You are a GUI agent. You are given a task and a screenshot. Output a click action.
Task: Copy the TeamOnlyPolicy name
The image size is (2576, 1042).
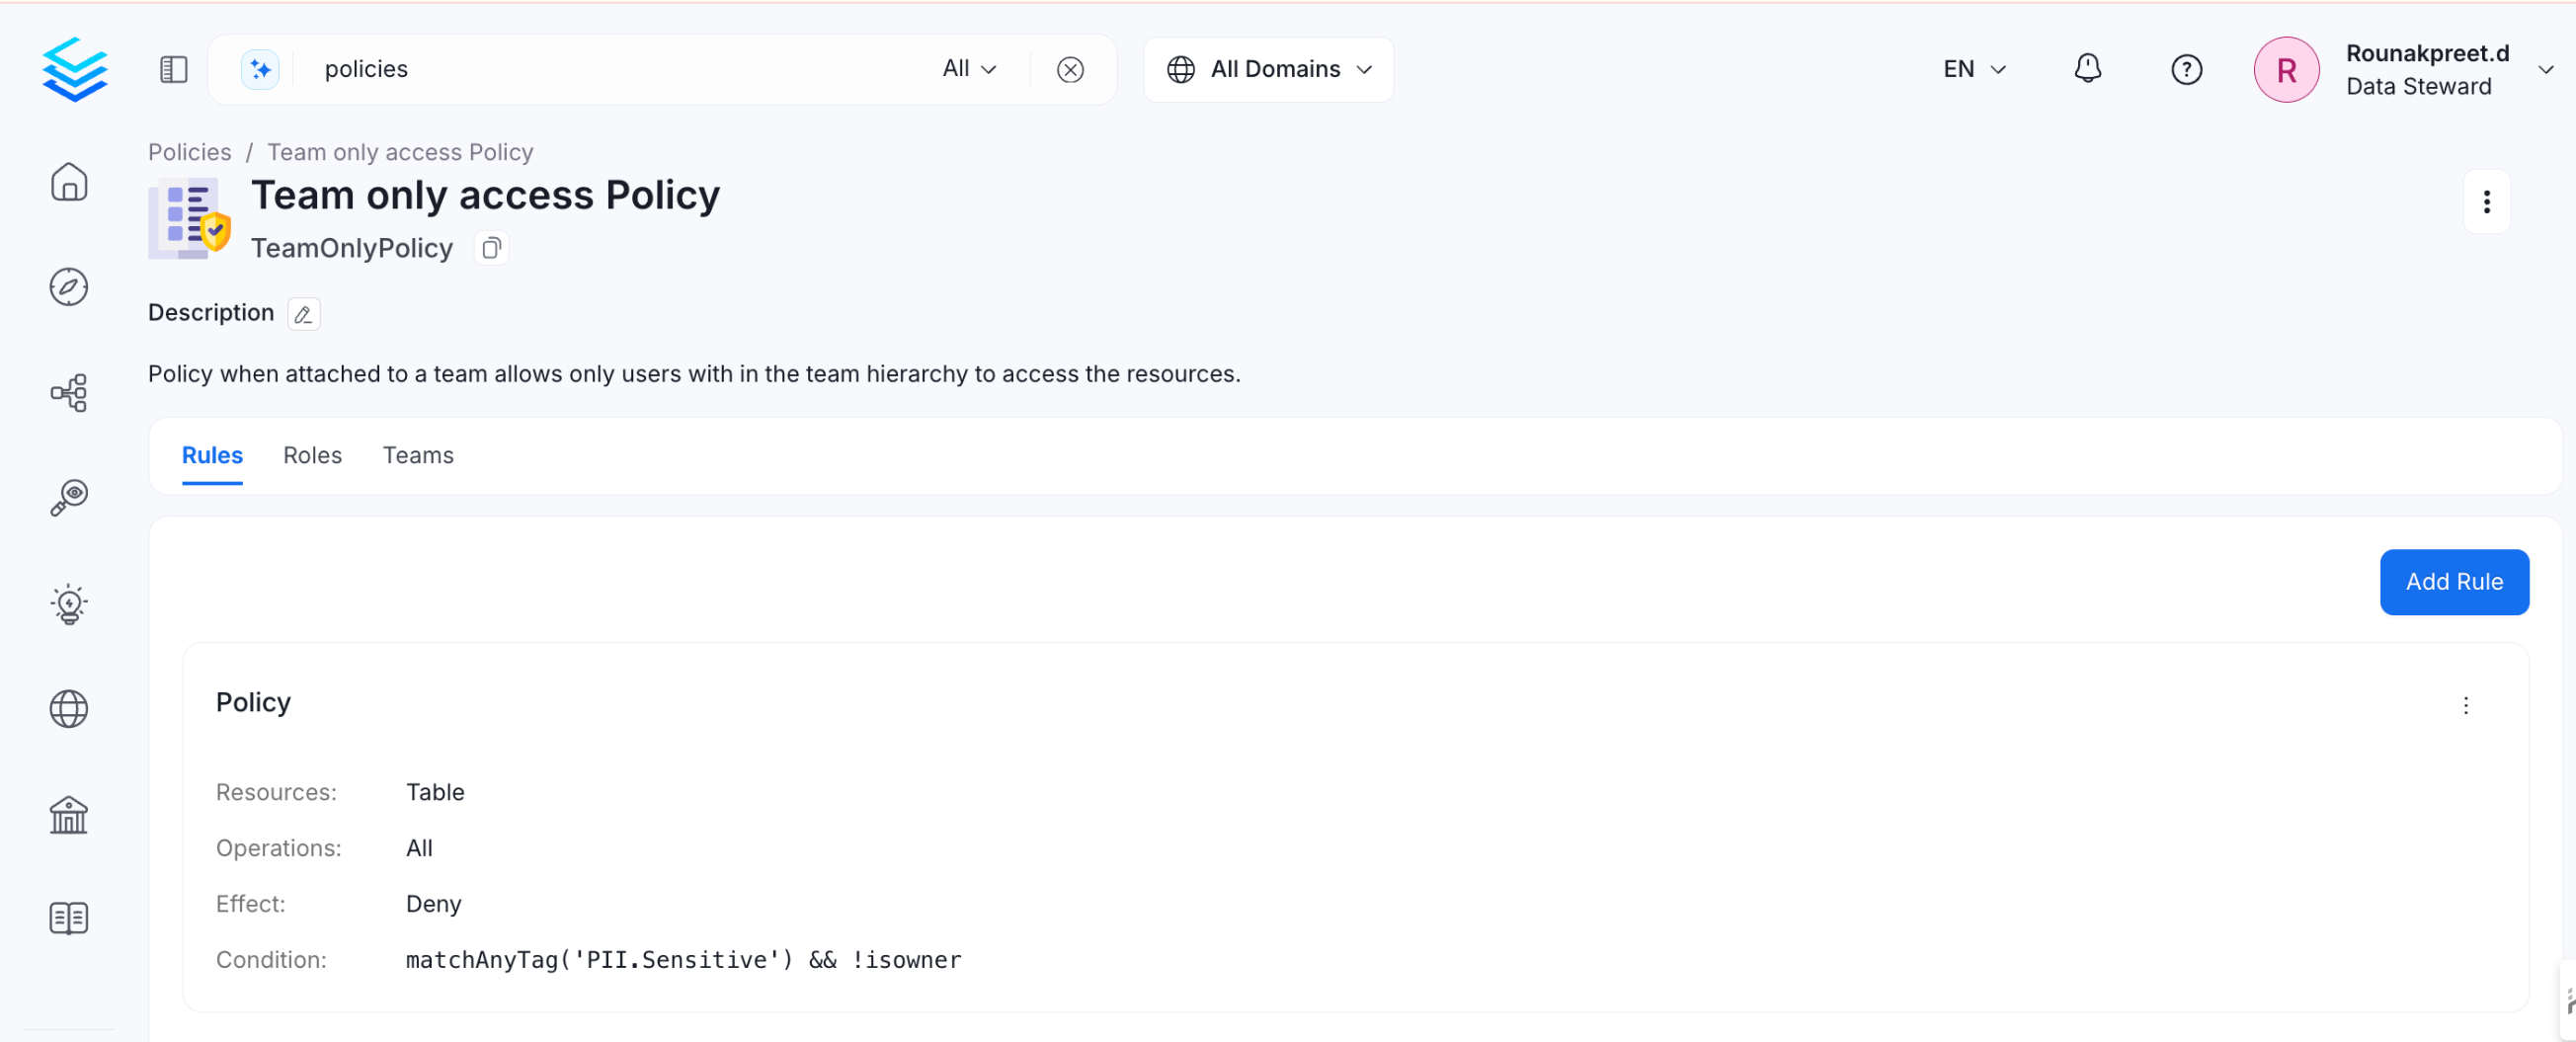[x=491, y=248]
